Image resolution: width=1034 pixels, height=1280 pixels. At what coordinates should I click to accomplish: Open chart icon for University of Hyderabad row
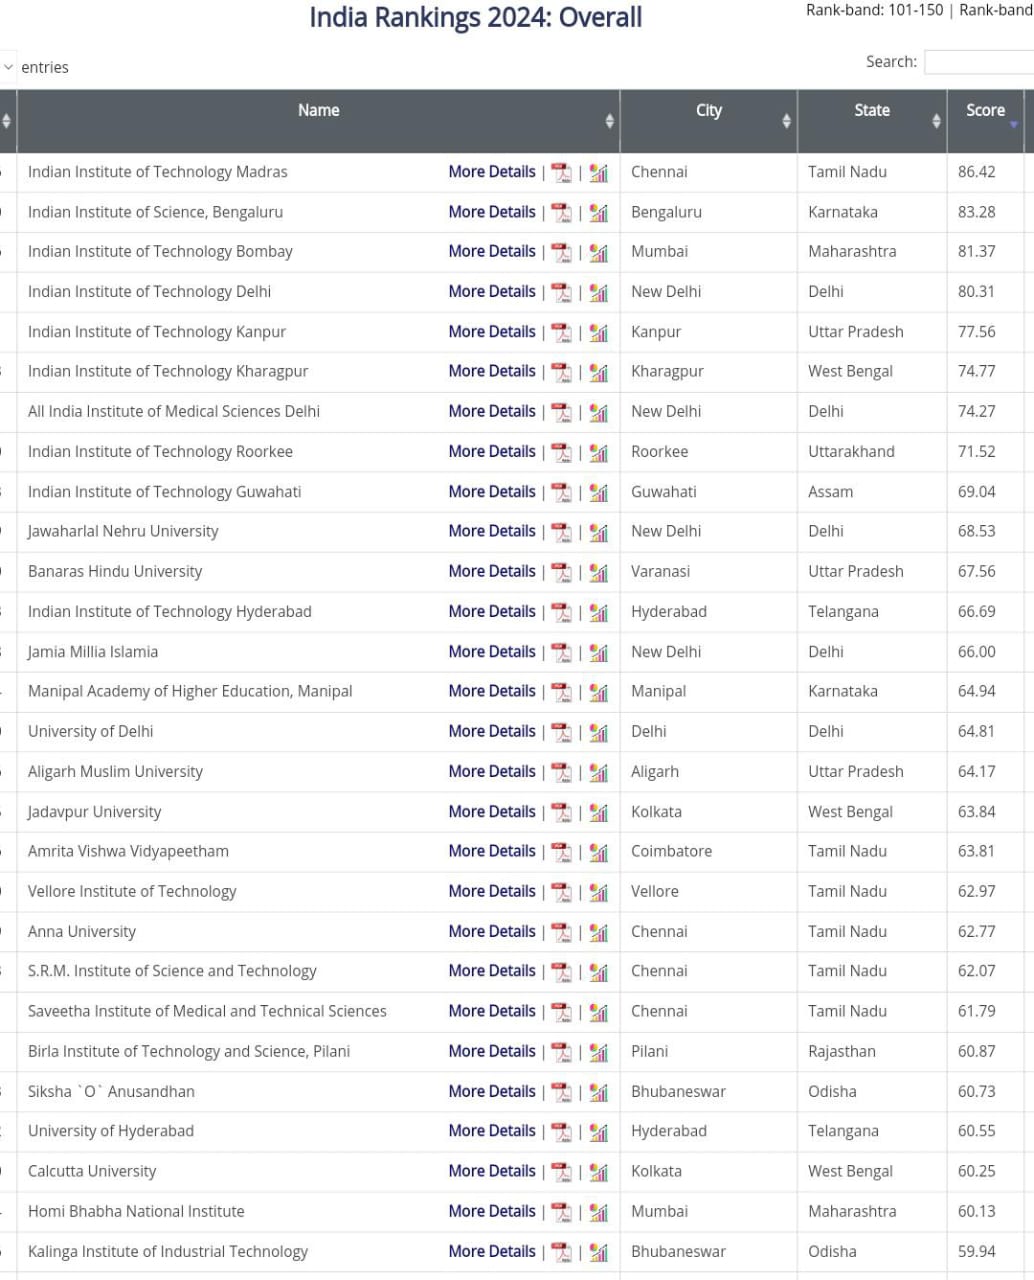click(598, 1133)
